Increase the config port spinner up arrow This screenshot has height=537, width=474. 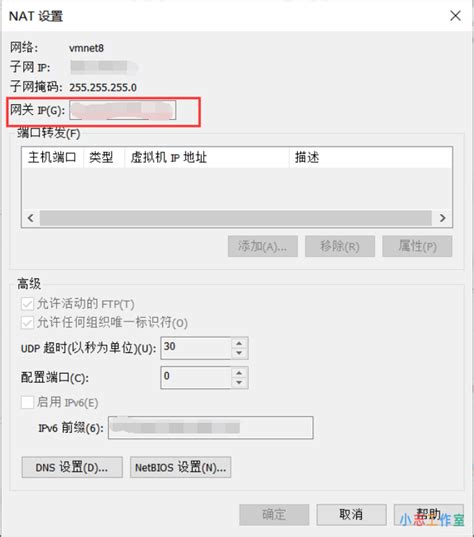[239, 373]
